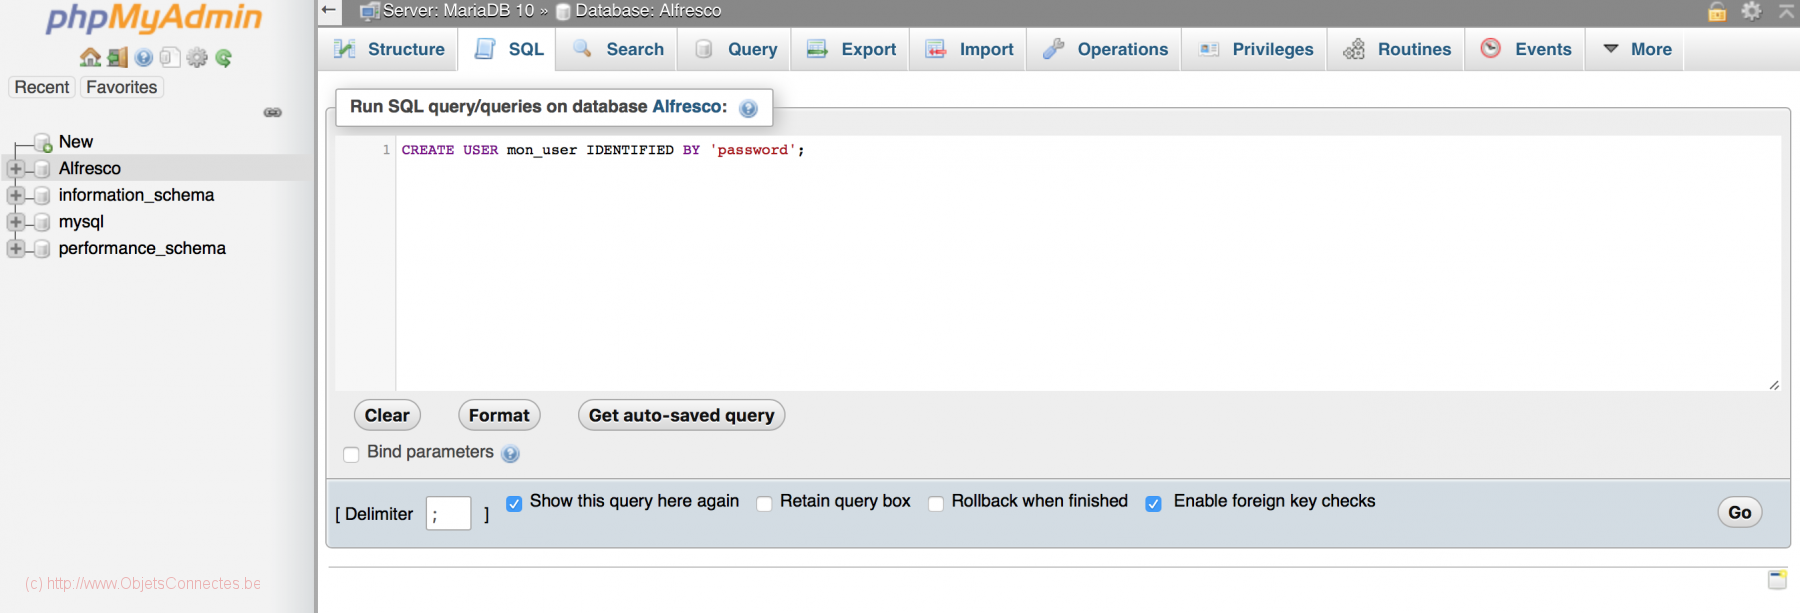Screen dimensions: 1800x613
Task: Check Retain query box
Action: click(x=764, y=503)
